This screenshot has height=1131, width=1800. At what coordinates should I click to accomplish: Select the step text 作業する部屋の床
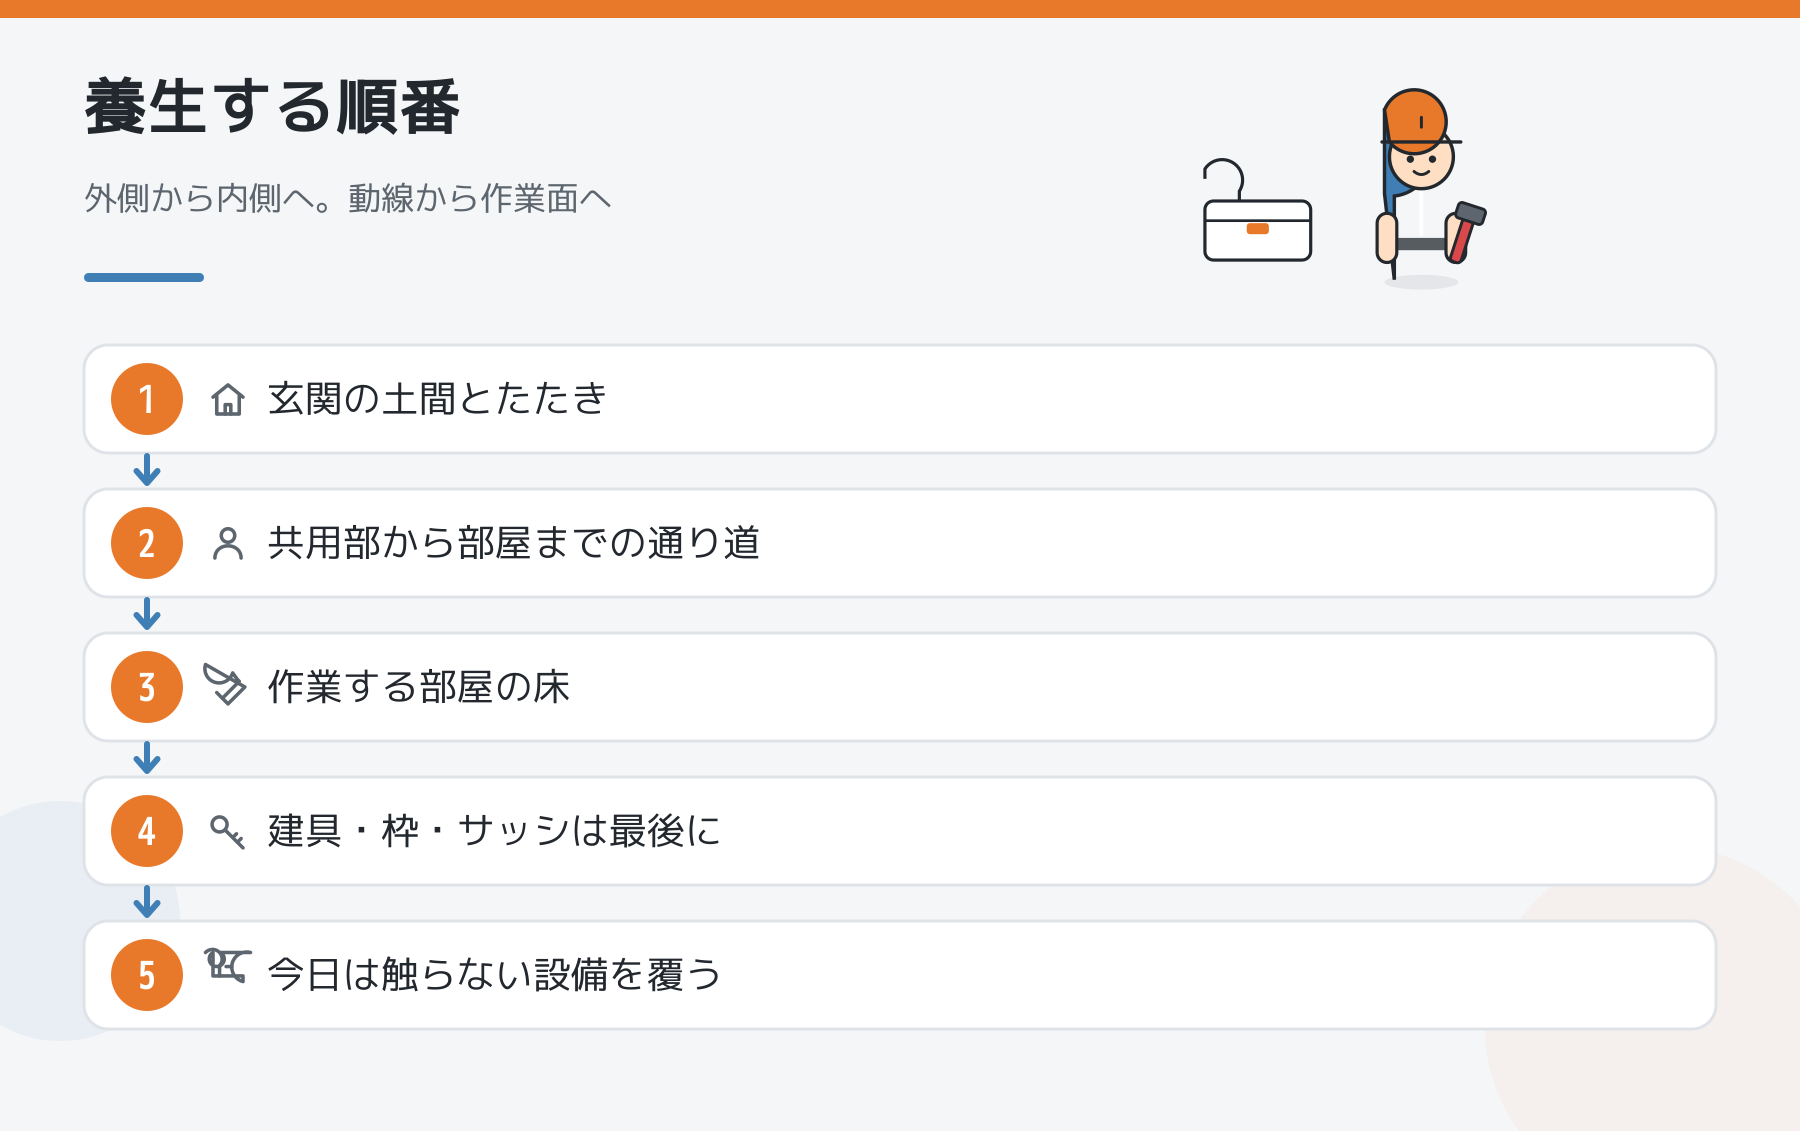coord(419,687)
